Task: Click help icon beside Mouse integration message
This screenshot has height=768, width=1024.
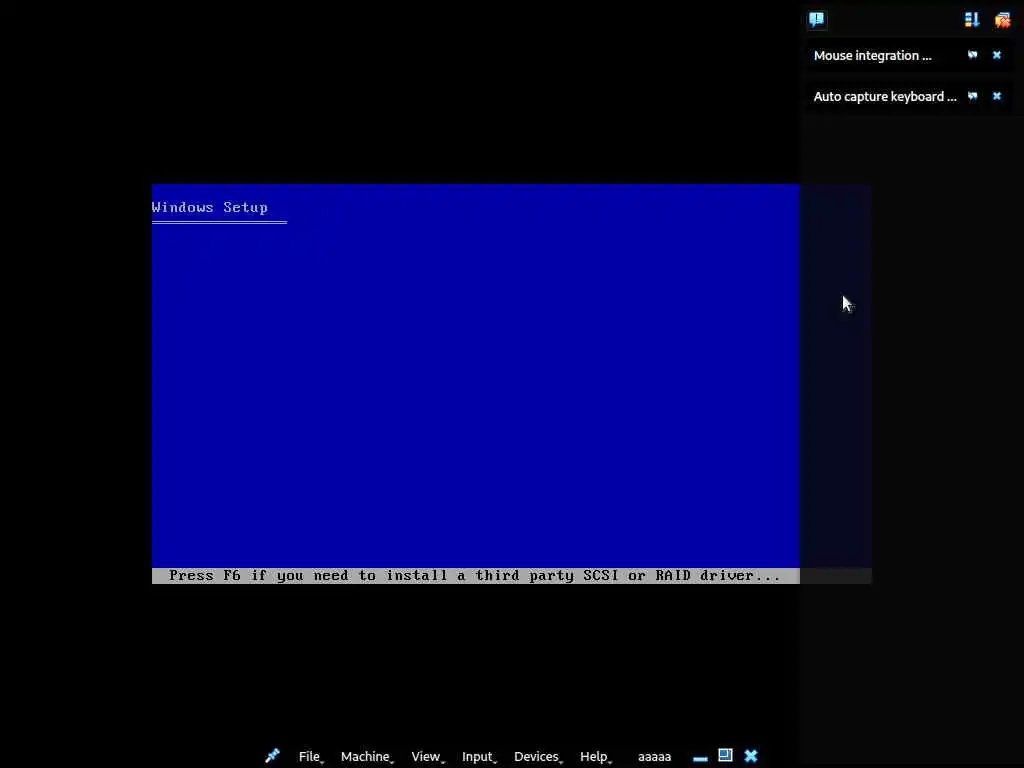Action: tap(972, 56)
